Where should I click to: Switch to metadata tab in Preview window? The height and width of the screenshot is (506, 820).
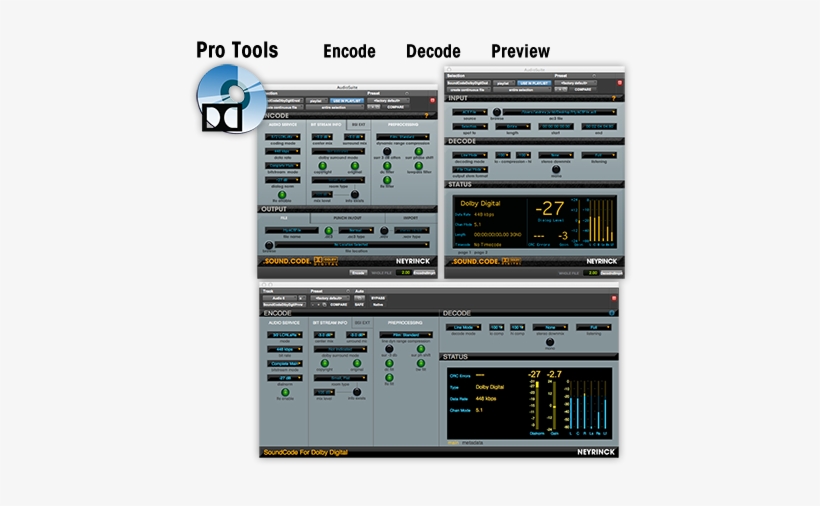[472, 443]
